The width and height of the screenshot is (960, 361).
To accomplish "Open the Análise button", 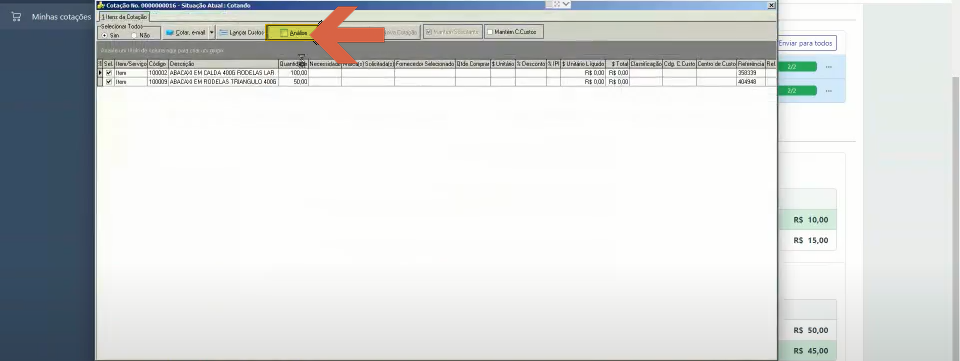I will pyautogui.click(x=292, y=33).
